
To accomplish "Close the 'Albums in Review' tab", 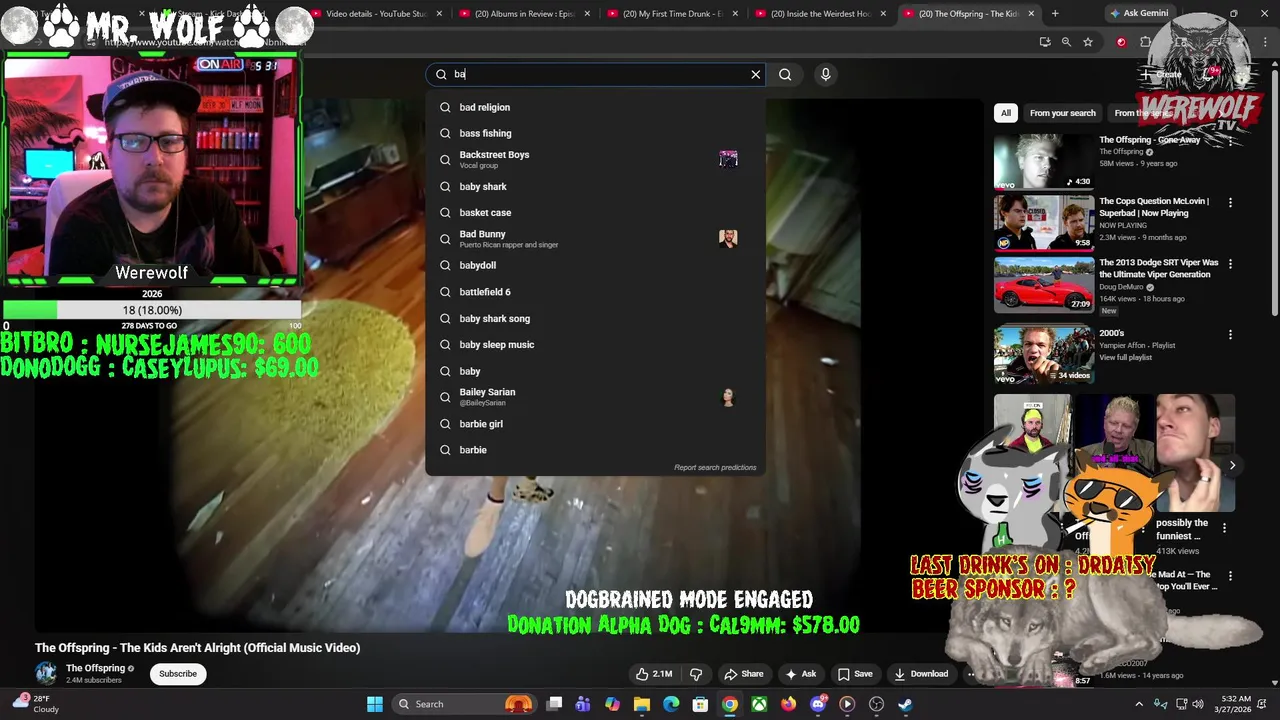I will [x=587, y=14].
